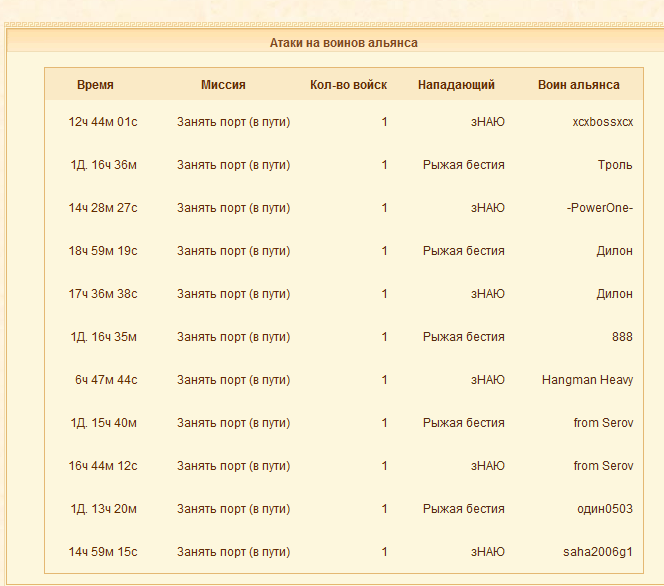This screenshot has height=586, width=664.
Task: Click mission Занять порт in xcxbossxcx row
Action: [x=233, y=122]
